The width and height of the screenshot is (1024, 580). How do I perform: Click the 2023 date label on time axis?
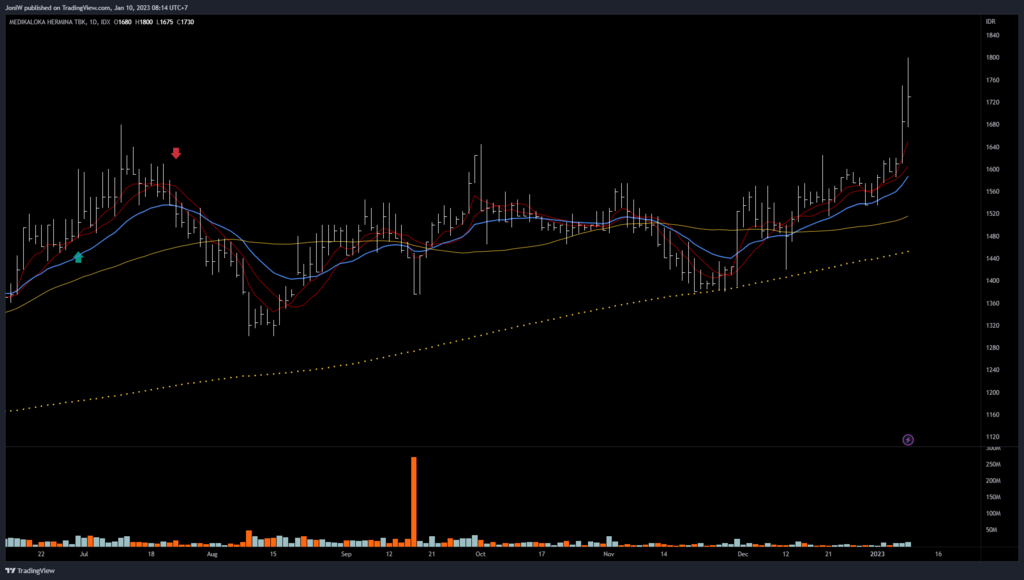[878, 552]
